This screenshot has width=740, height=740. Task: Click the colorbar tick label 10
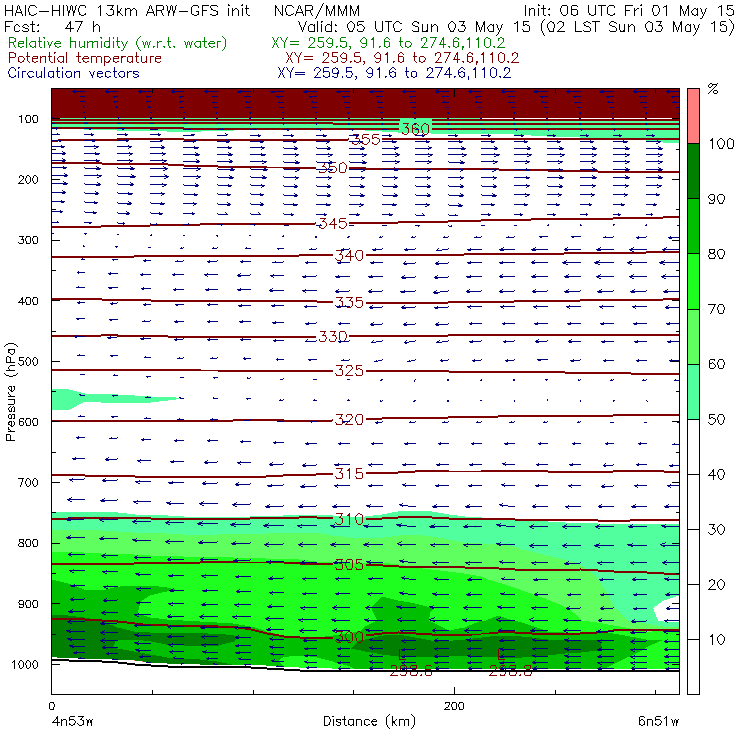click(716, 639)
